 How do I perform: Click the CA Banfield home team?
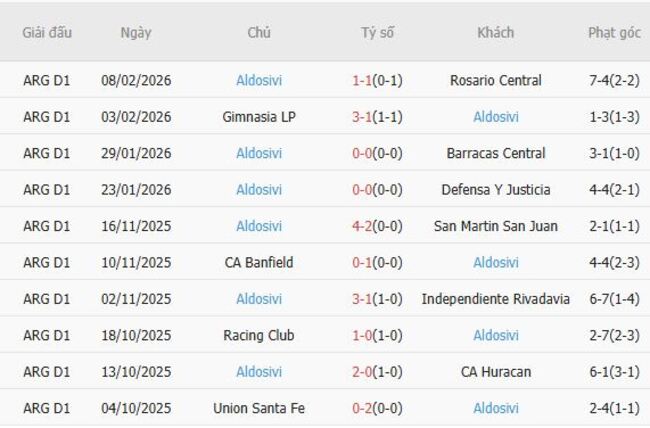point(259,263)
